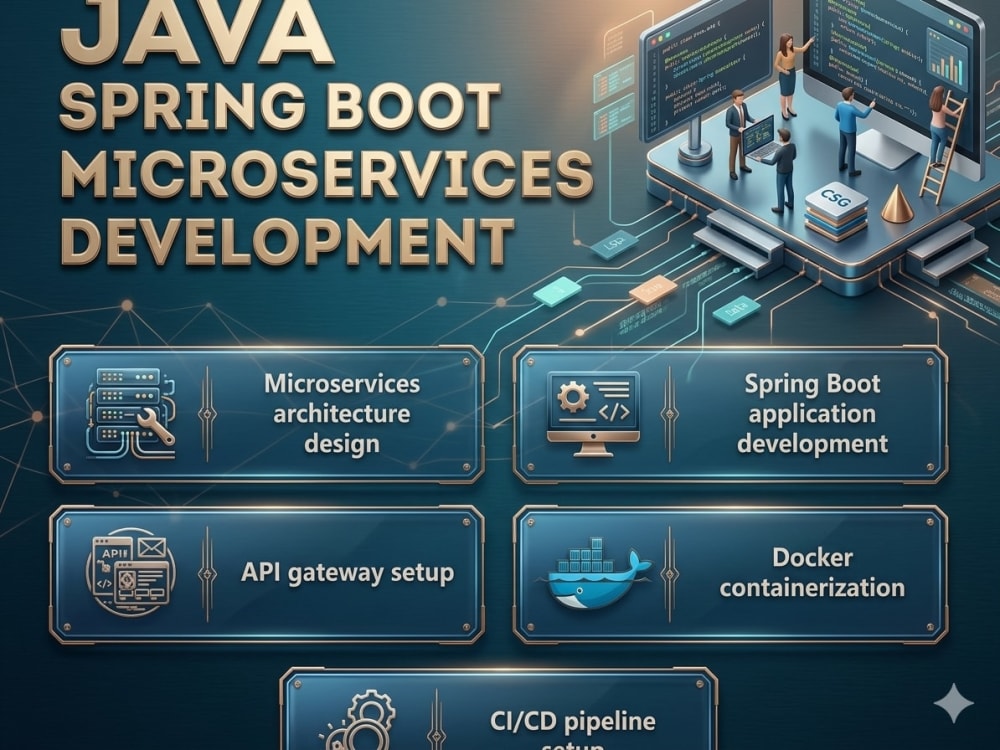Image resolution: width=1000 pixels, height=750 pixels.
Task: Click the "JAVA" headline word
Action: tap(198, 33)
